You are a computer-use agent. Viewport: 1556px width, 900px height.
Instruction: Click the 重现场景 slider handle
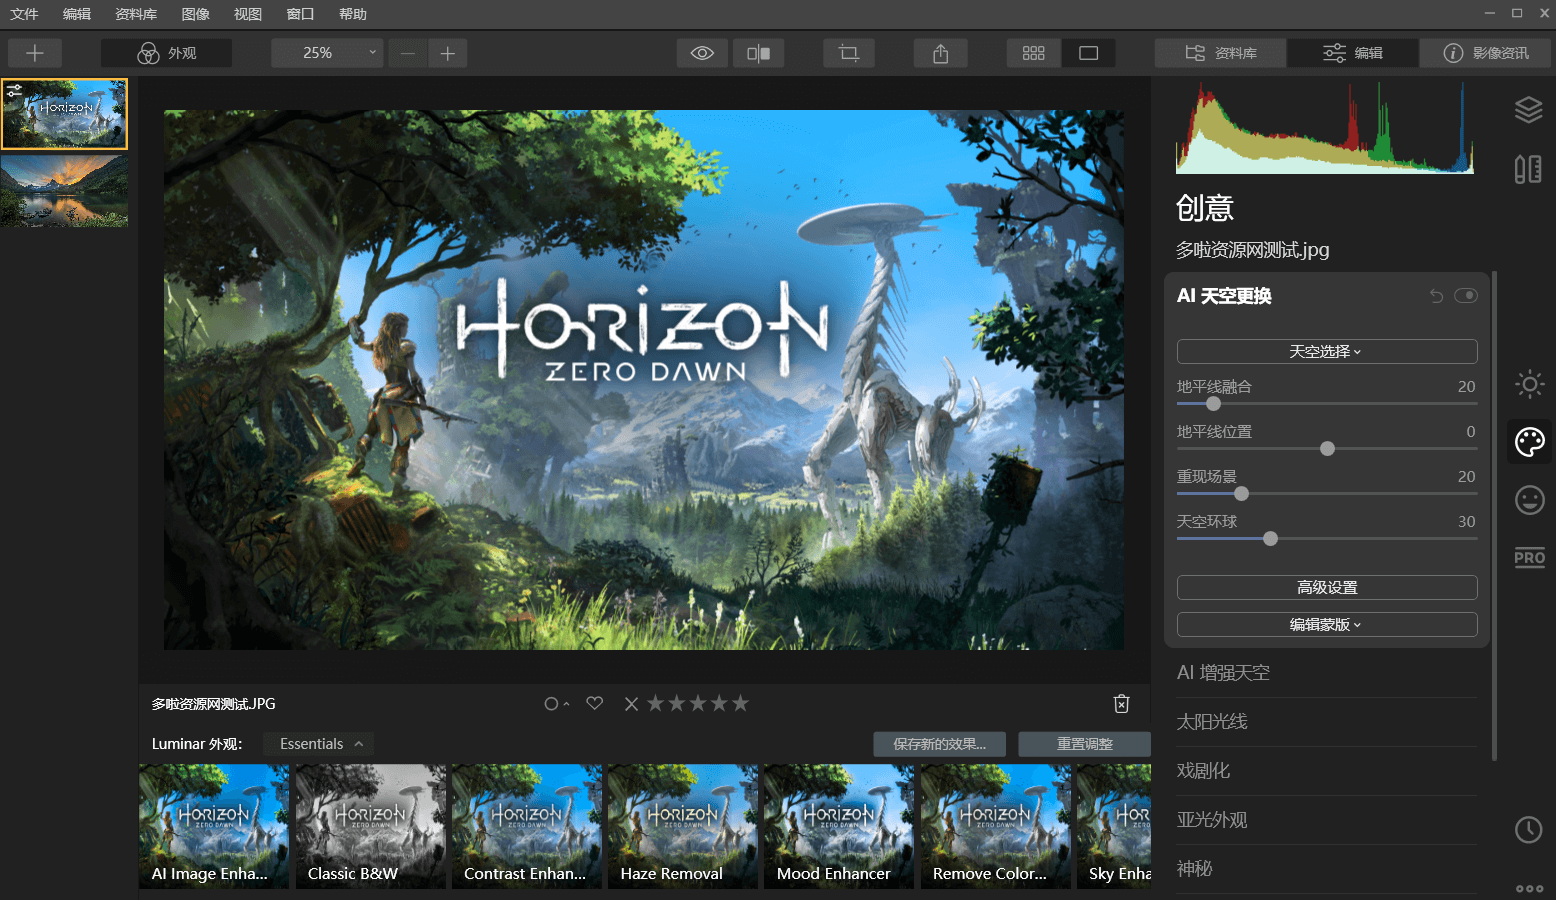1241,494
